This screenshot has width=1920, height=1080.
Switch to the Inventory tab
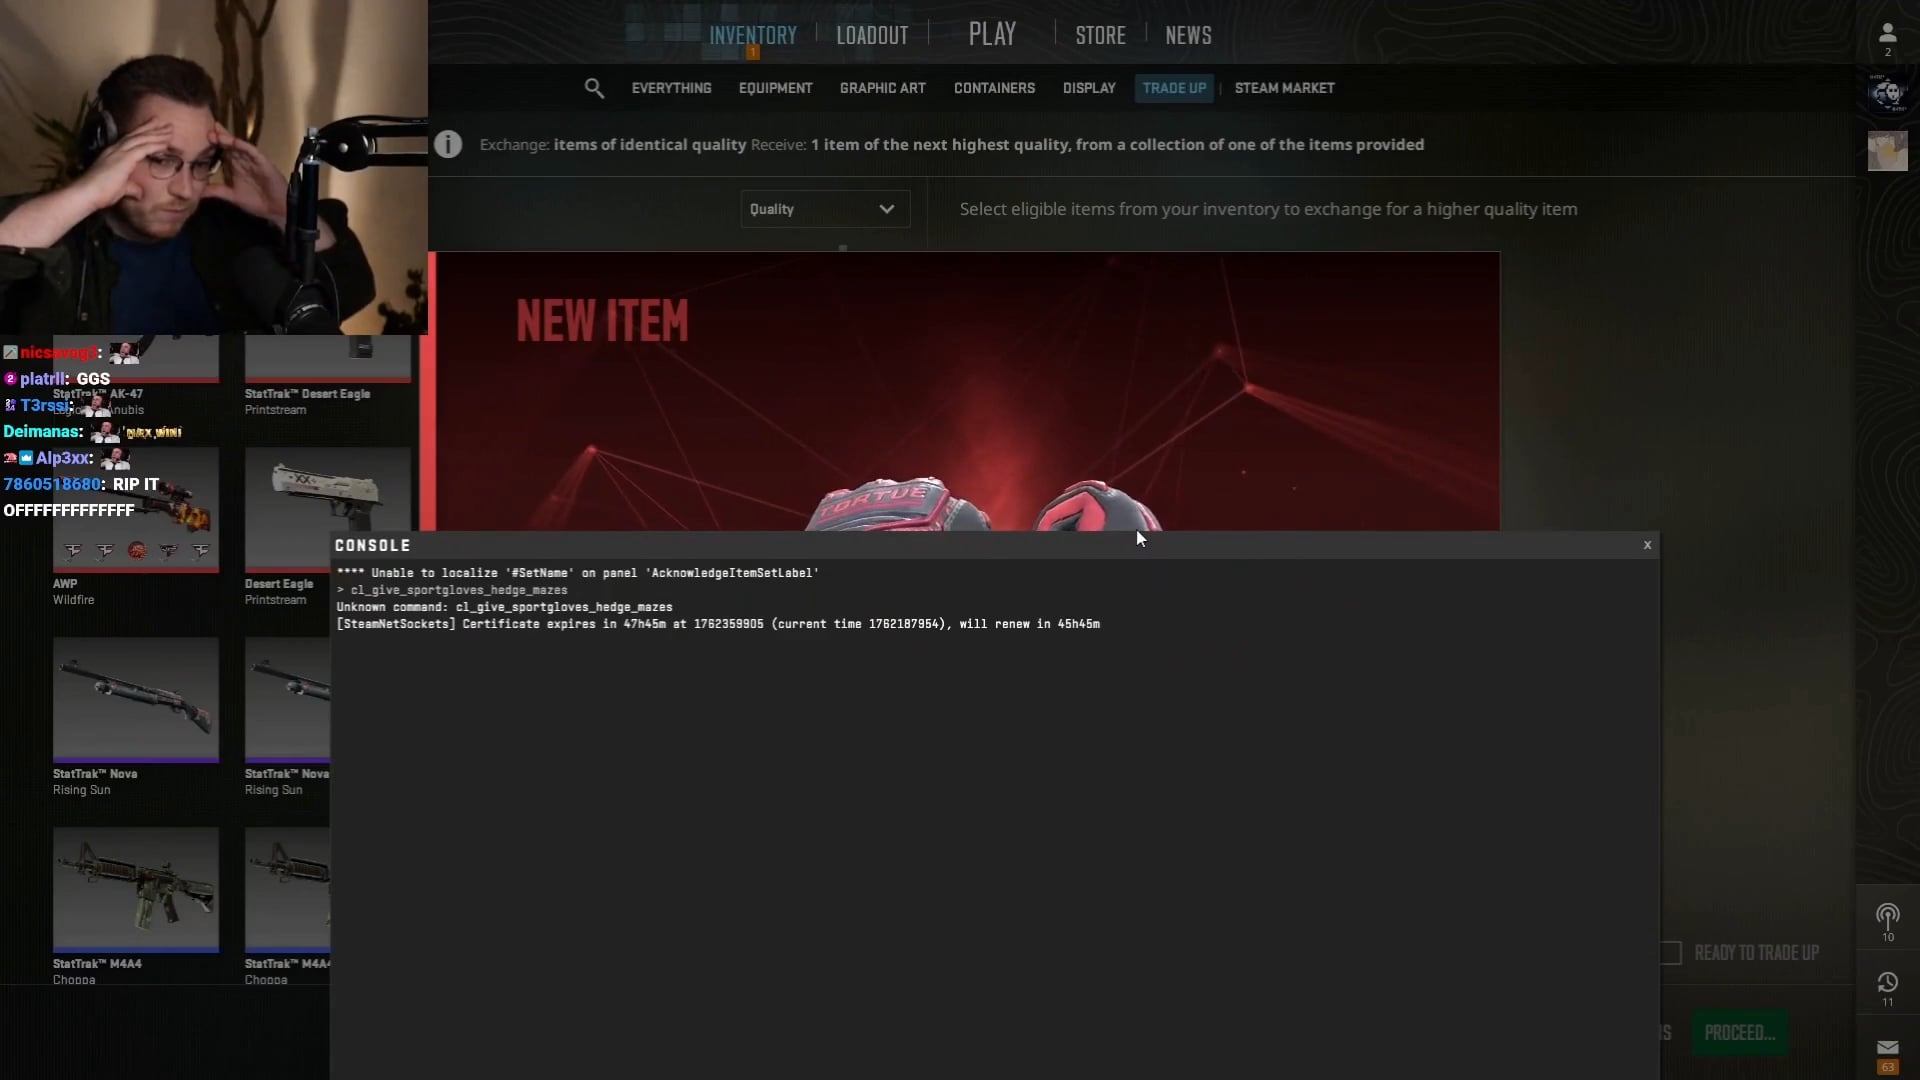[753, 36]
